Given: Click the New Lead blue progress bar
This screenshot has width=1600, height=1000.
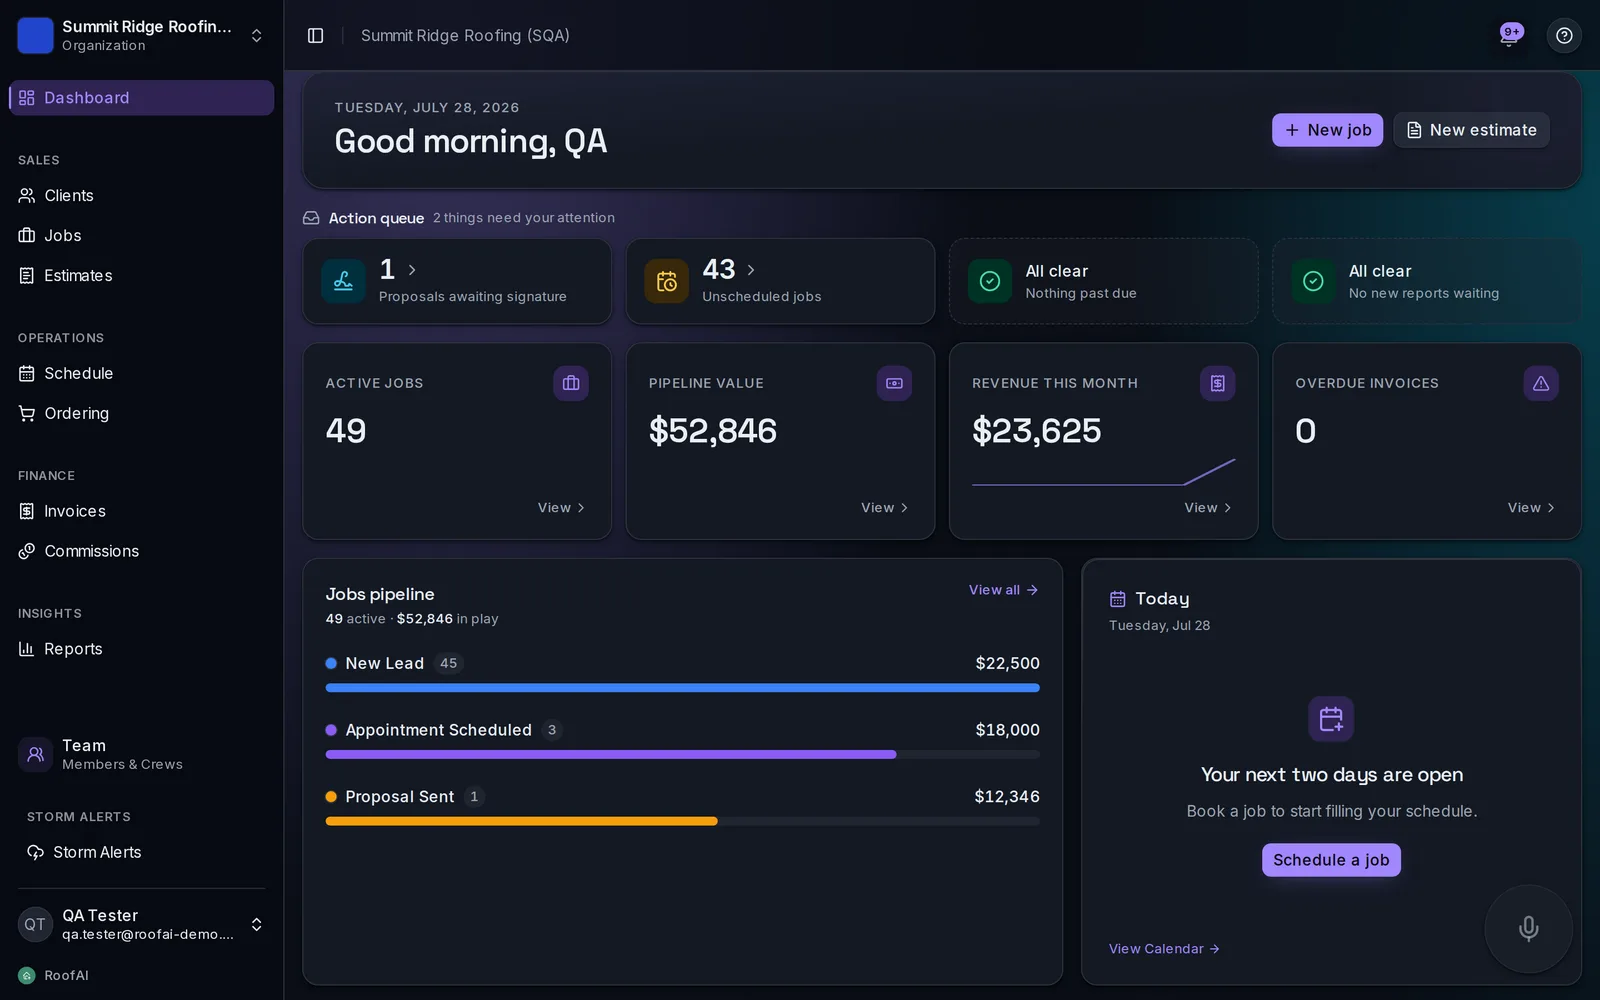Looking at the screenshot, I should 682,688.
